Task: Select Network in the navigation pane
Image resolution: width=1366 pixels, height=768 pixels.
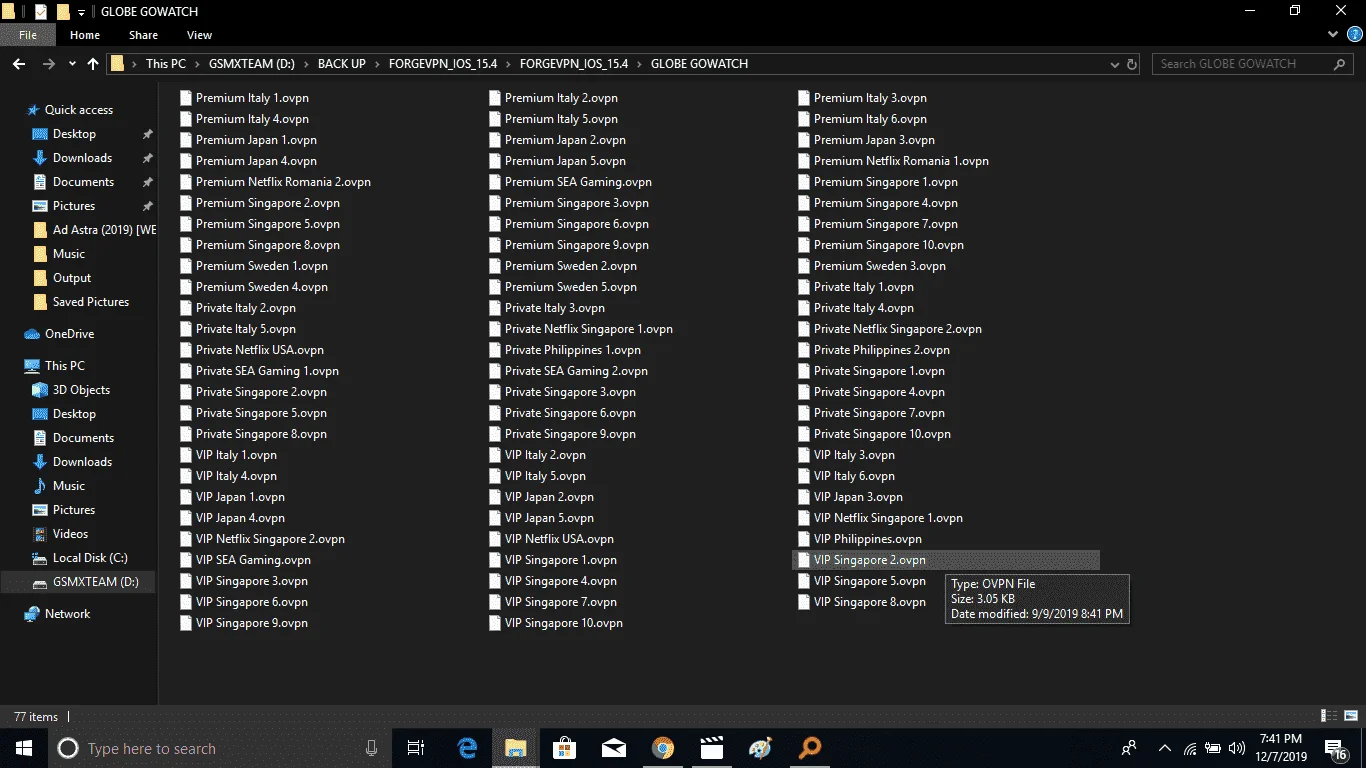Action: (x=67, y=614)
